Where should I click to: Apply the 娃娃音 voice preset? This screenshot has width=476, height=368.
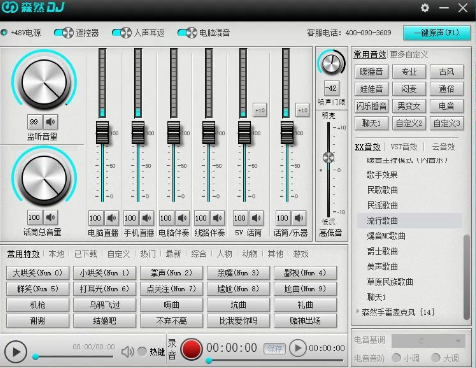371,89
